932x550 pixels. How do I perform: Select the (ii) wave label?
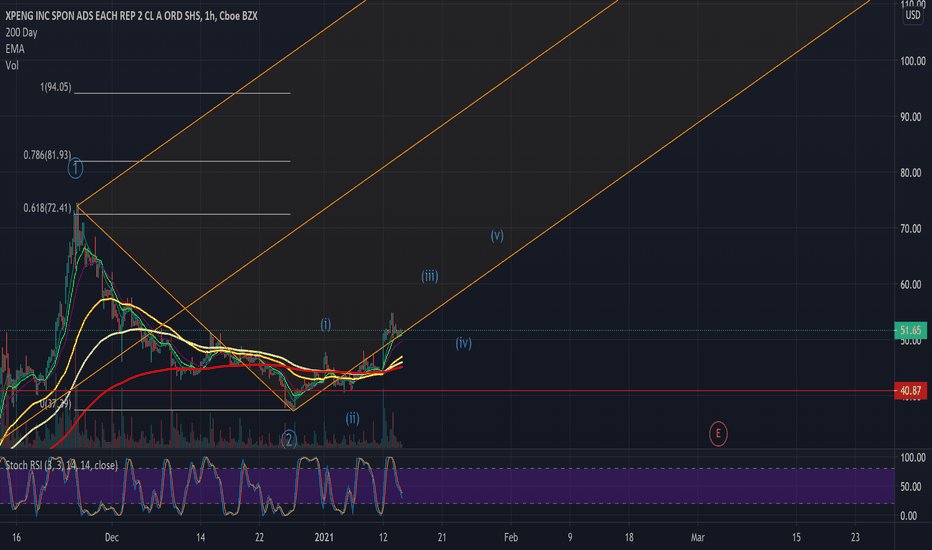point(352,418)
